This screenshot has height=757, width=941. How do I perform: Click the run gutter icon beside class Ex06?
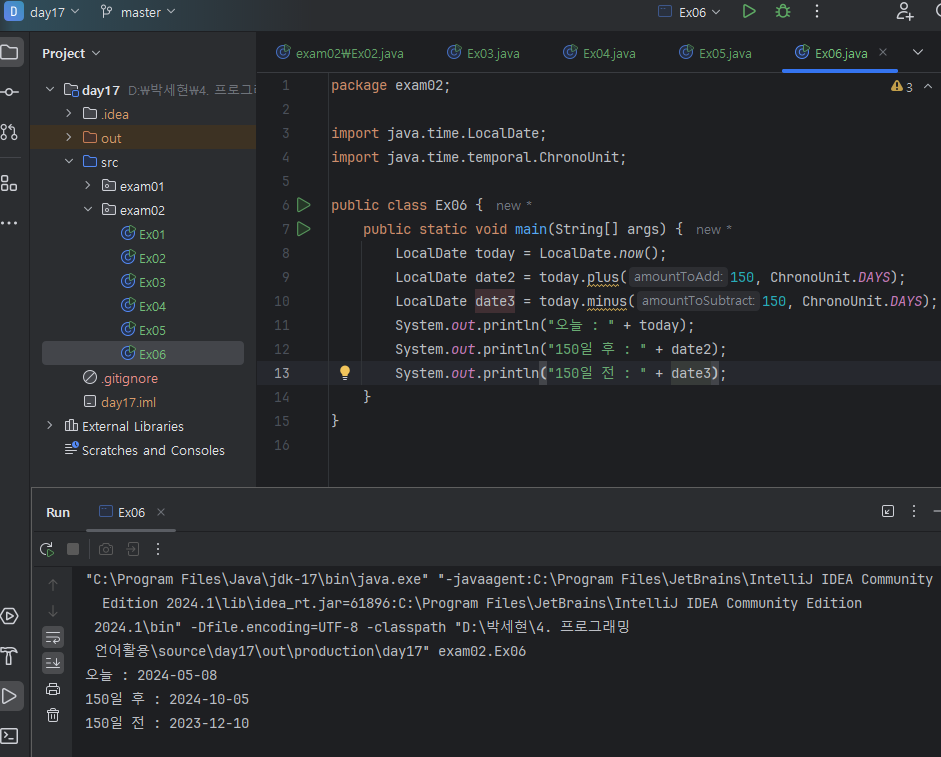[x=304, y=205]
